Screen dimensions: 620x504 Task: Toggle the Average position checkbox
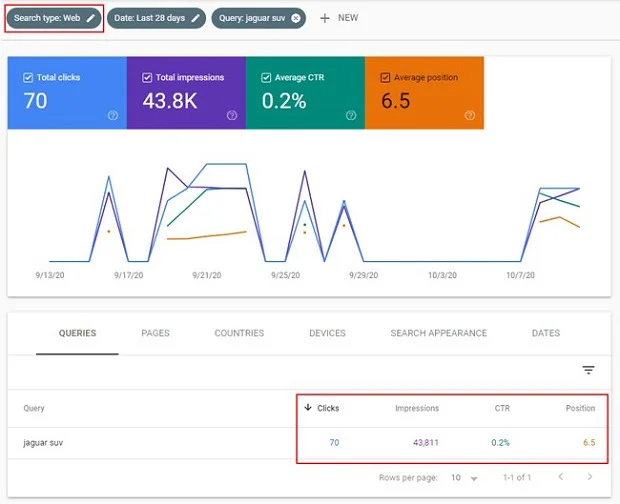click(x=385, y=77)
